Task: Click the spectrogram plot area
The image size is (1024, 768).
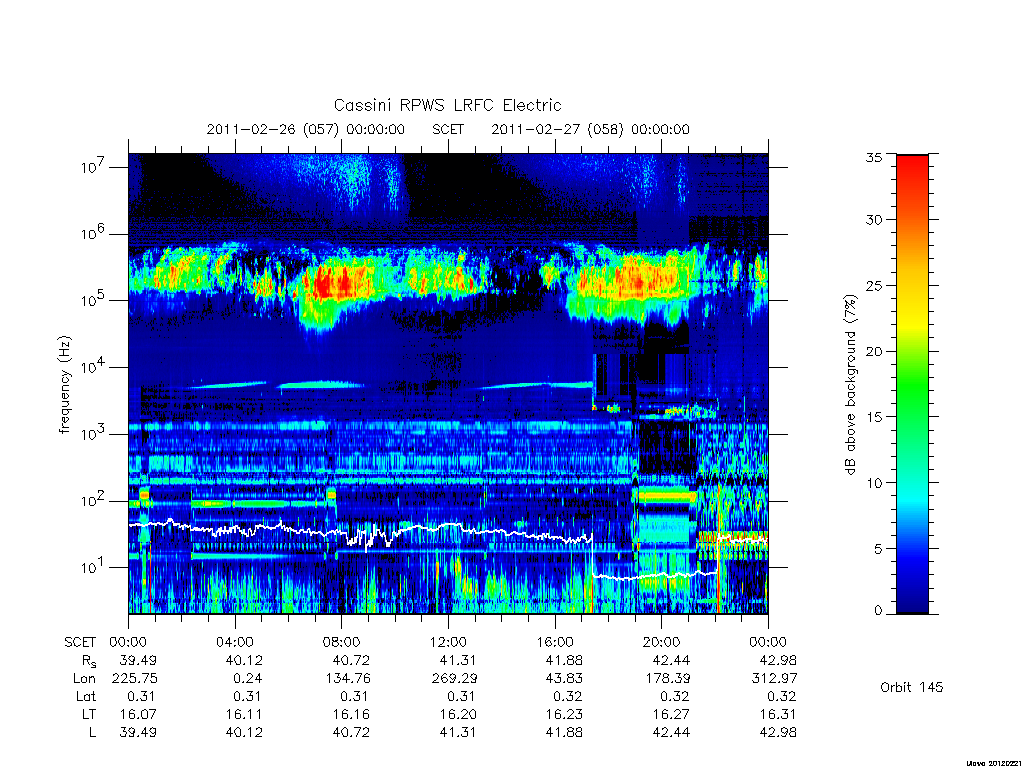Action: point(448,383)
